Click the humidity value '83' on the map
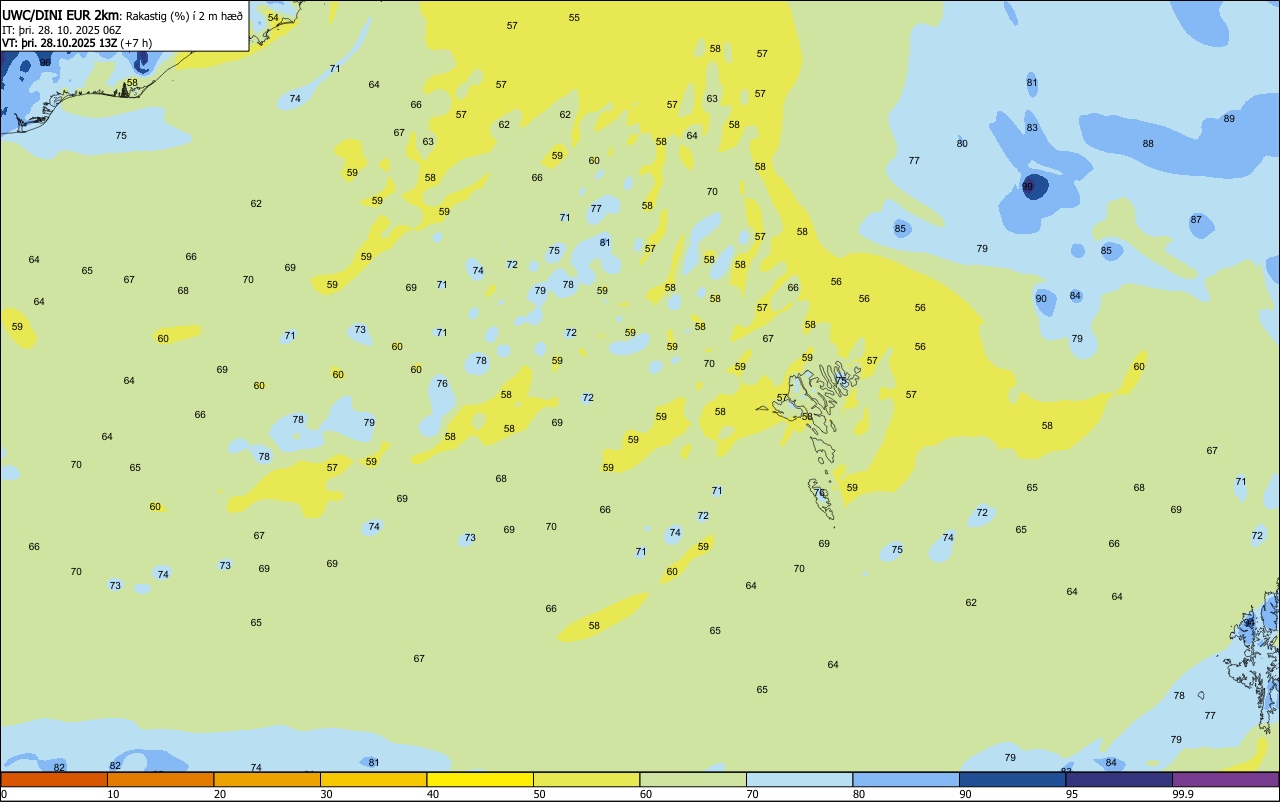The height and width of the screenshot is (802, 1280). click(x=1032, y=128)
